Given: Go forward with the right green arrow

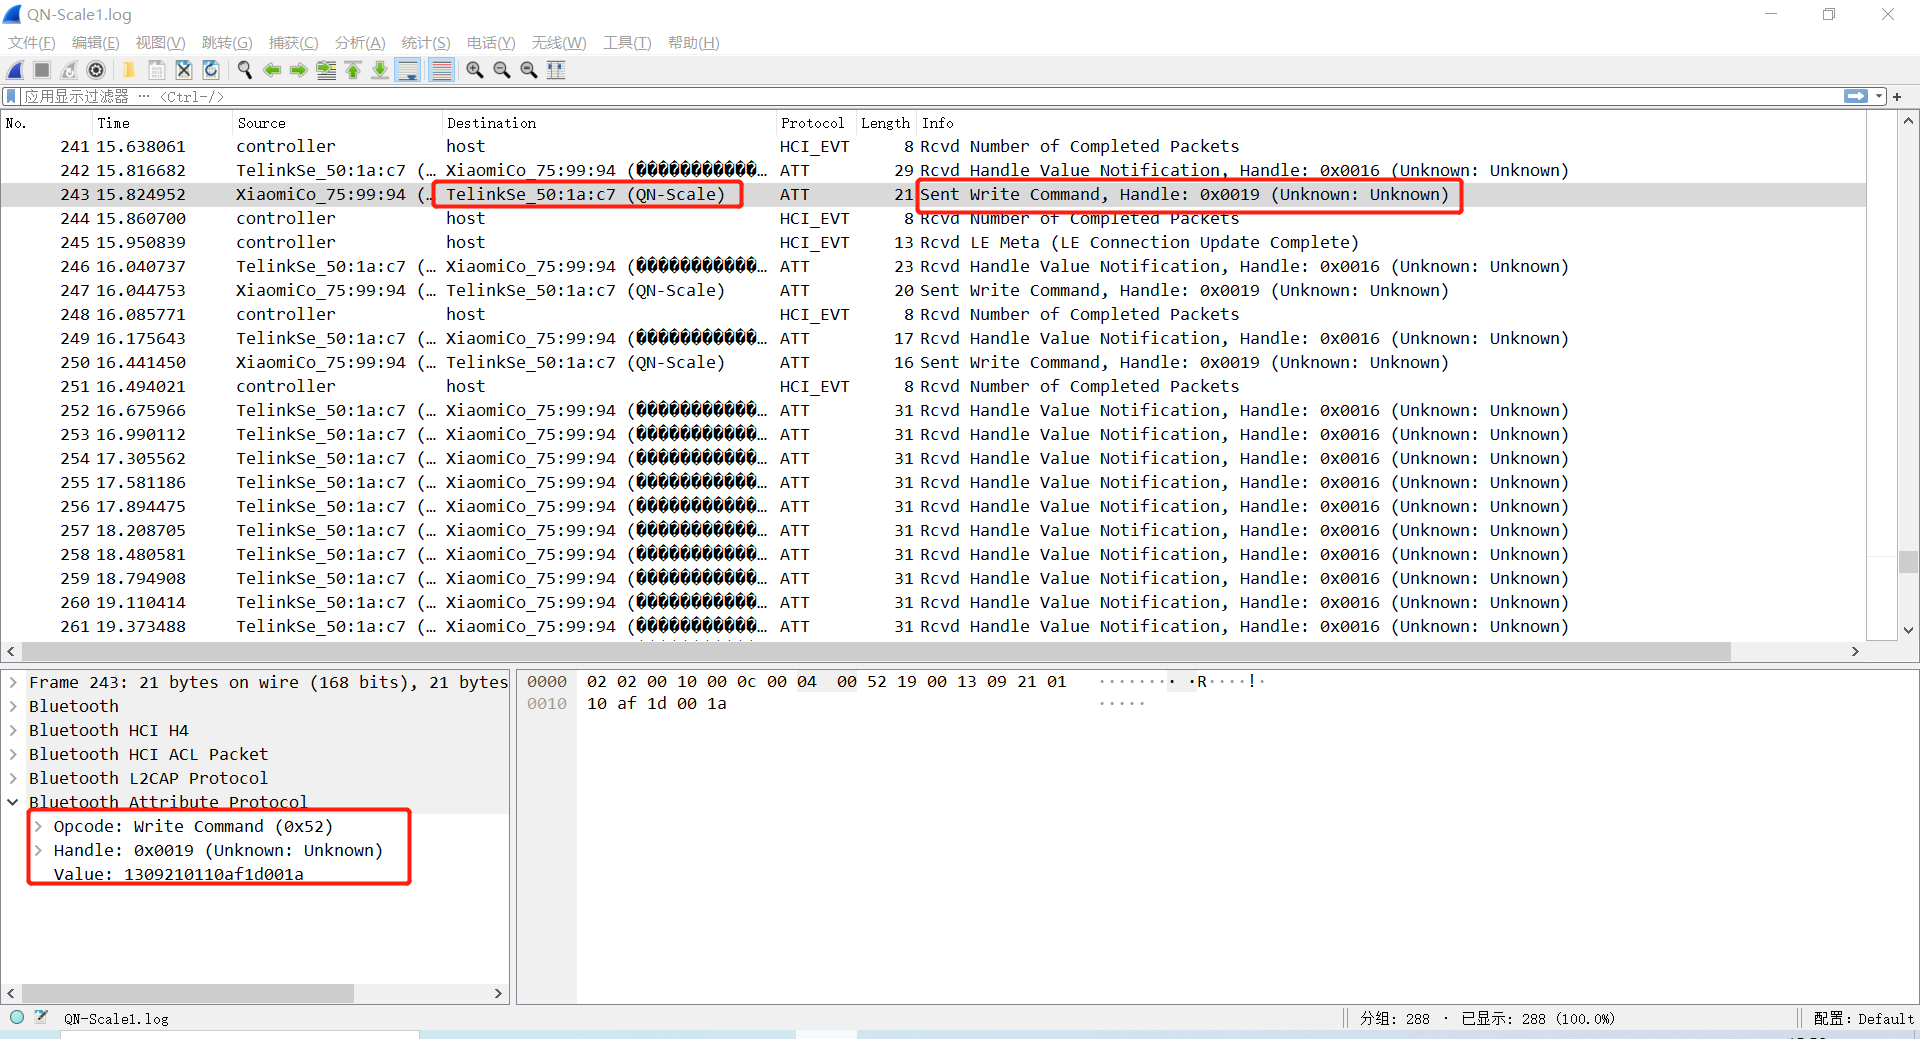Looking at the screenshot, I should (299, 70).
